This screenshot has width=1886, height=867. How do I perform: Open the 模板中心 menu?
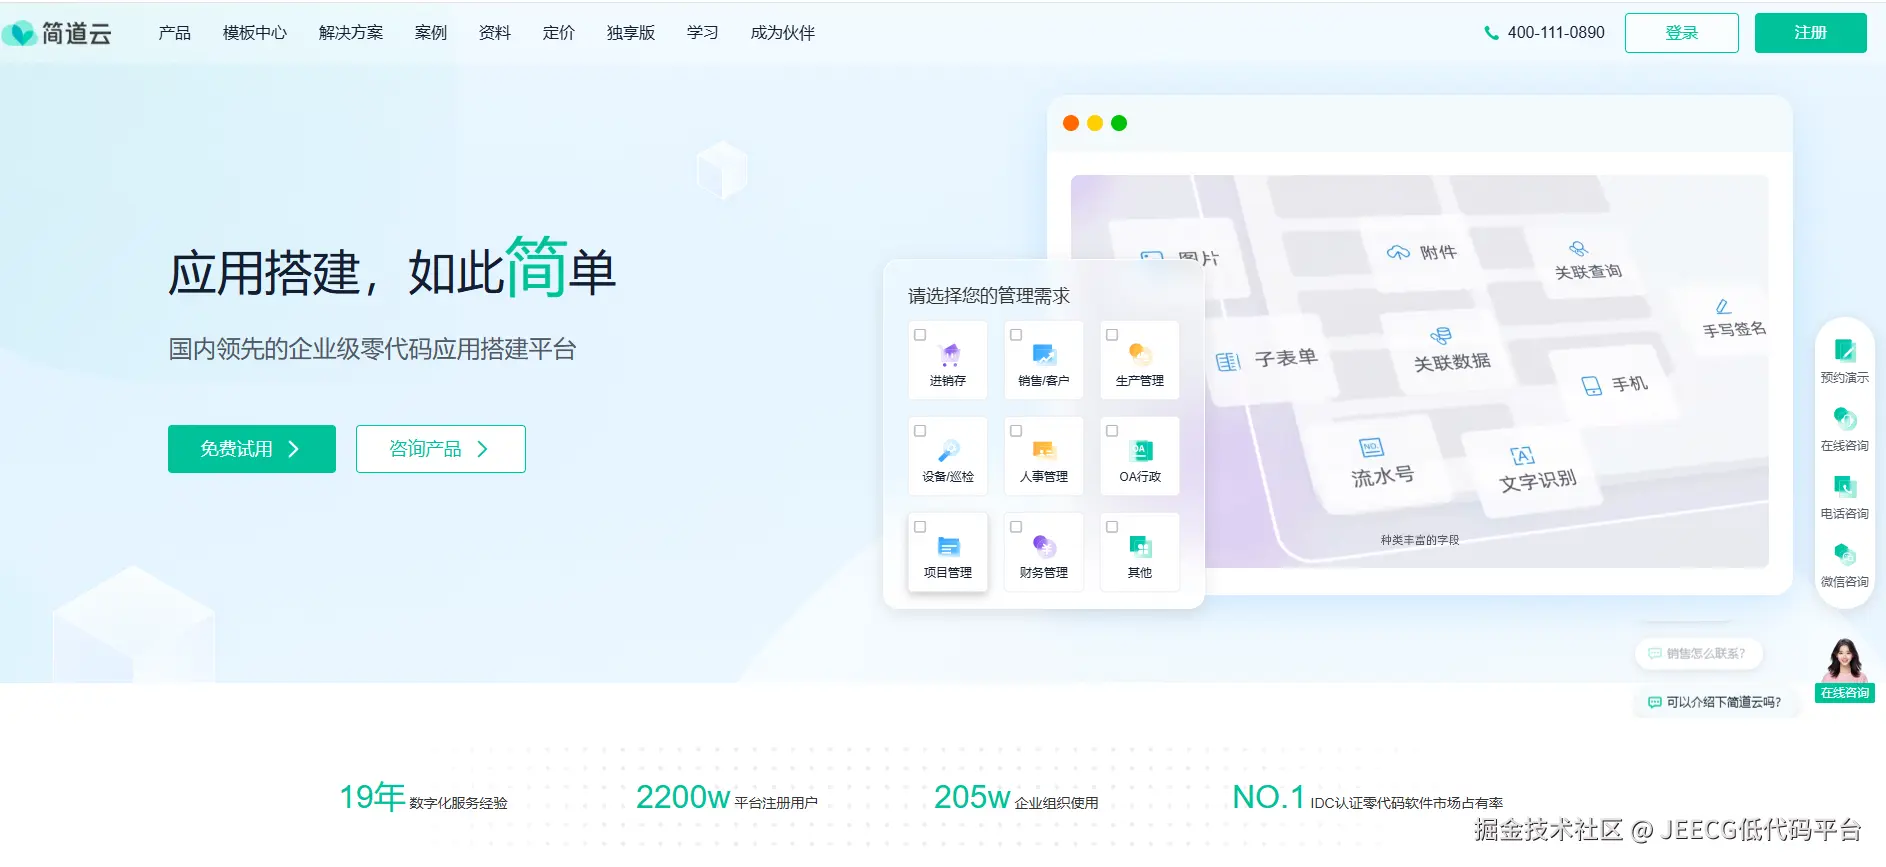pyautogui.click(x=255, y=33)
